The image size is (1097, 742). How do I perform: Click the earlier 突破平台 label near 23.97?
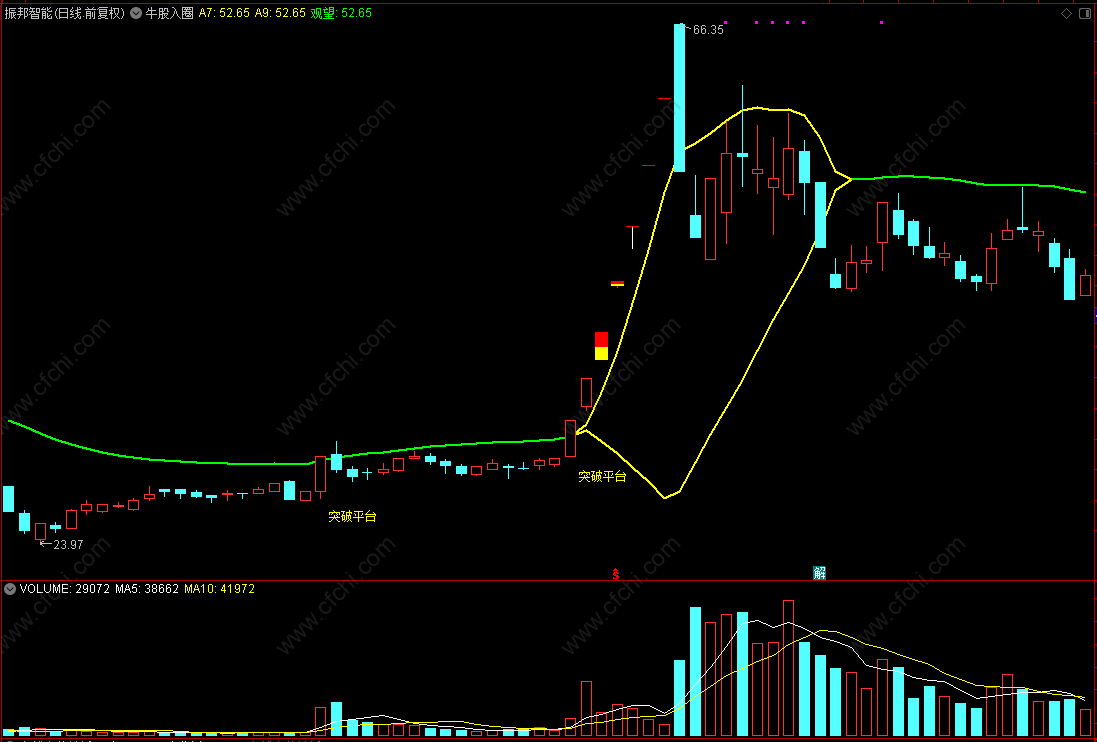point(353,517)
